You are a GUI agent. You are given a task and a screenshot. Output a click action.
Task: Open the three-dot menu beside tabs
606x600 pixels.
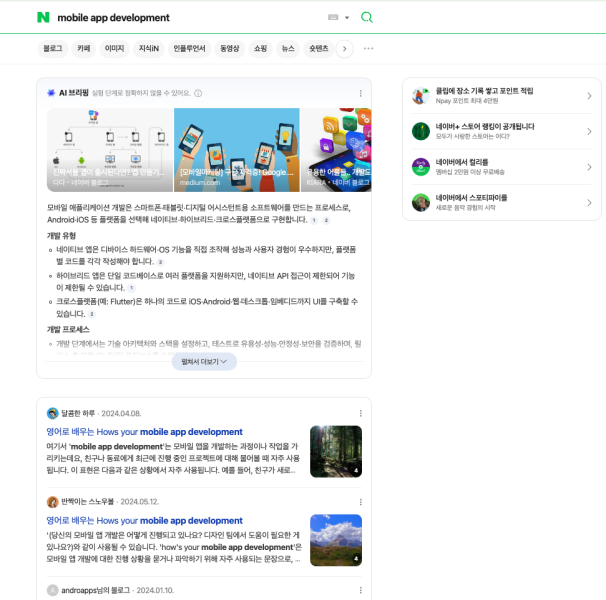point(368,49)
